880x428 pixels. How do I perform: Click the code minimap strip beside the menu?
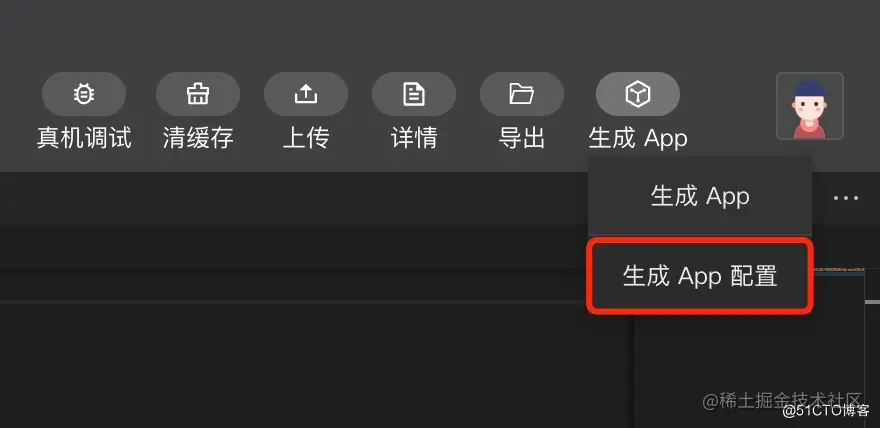click(x=838, y=270)
